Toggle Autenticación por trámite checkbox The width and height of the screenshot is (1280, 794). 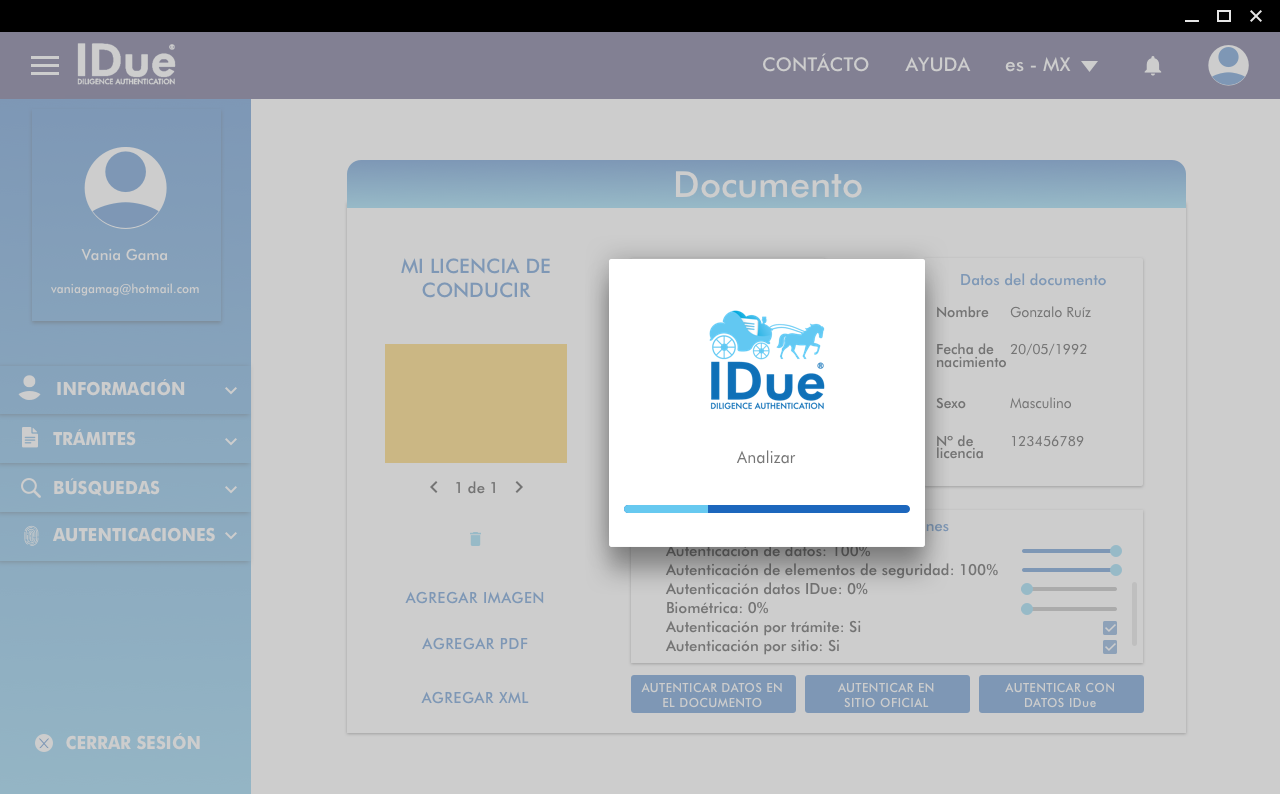click(1109, 628)
